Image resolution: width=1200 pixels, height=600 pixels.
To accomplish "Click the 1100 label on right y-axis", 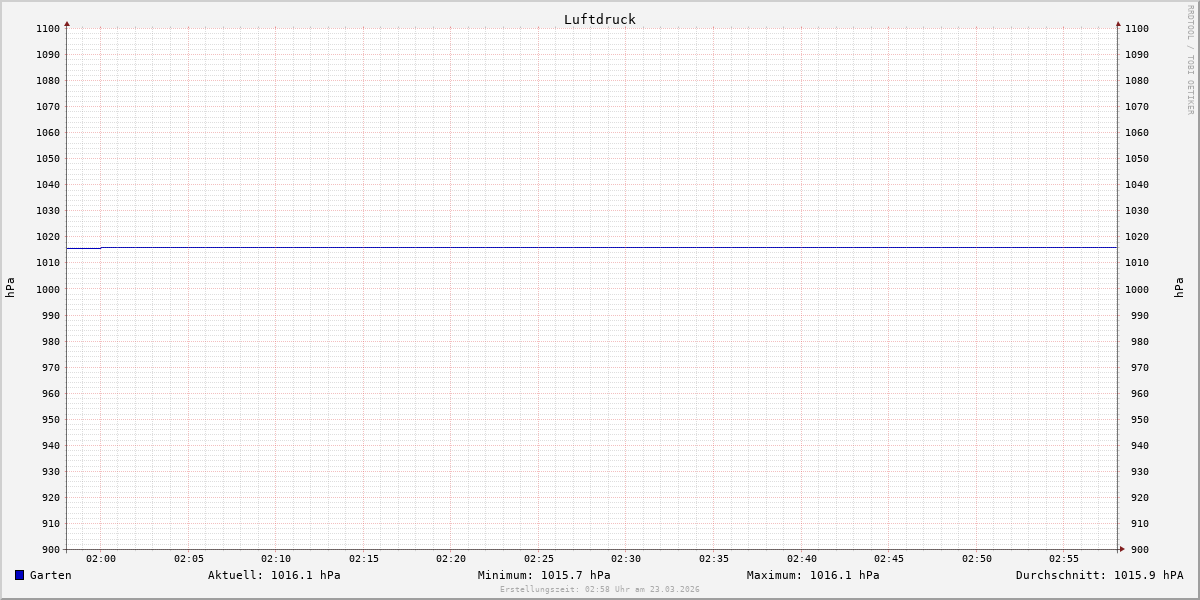I will click(1137, 29).
